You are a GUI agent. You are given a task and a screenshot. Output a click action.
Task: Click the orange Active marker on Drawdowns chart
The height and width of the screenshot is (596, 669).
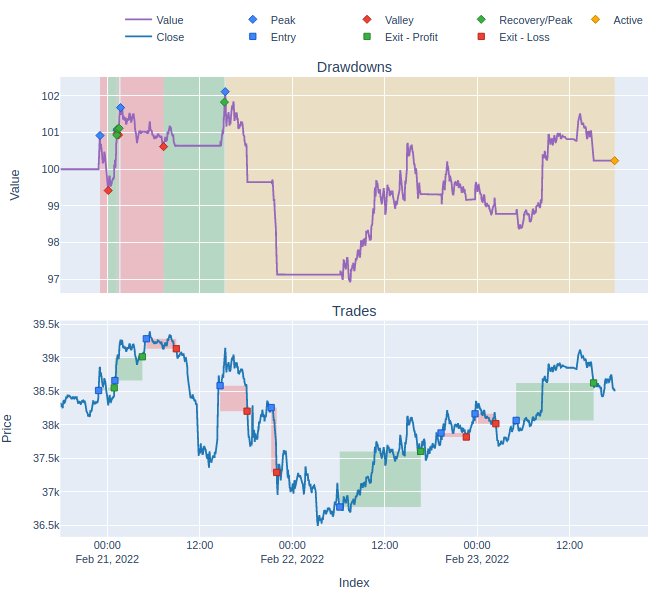coord(614,160)
